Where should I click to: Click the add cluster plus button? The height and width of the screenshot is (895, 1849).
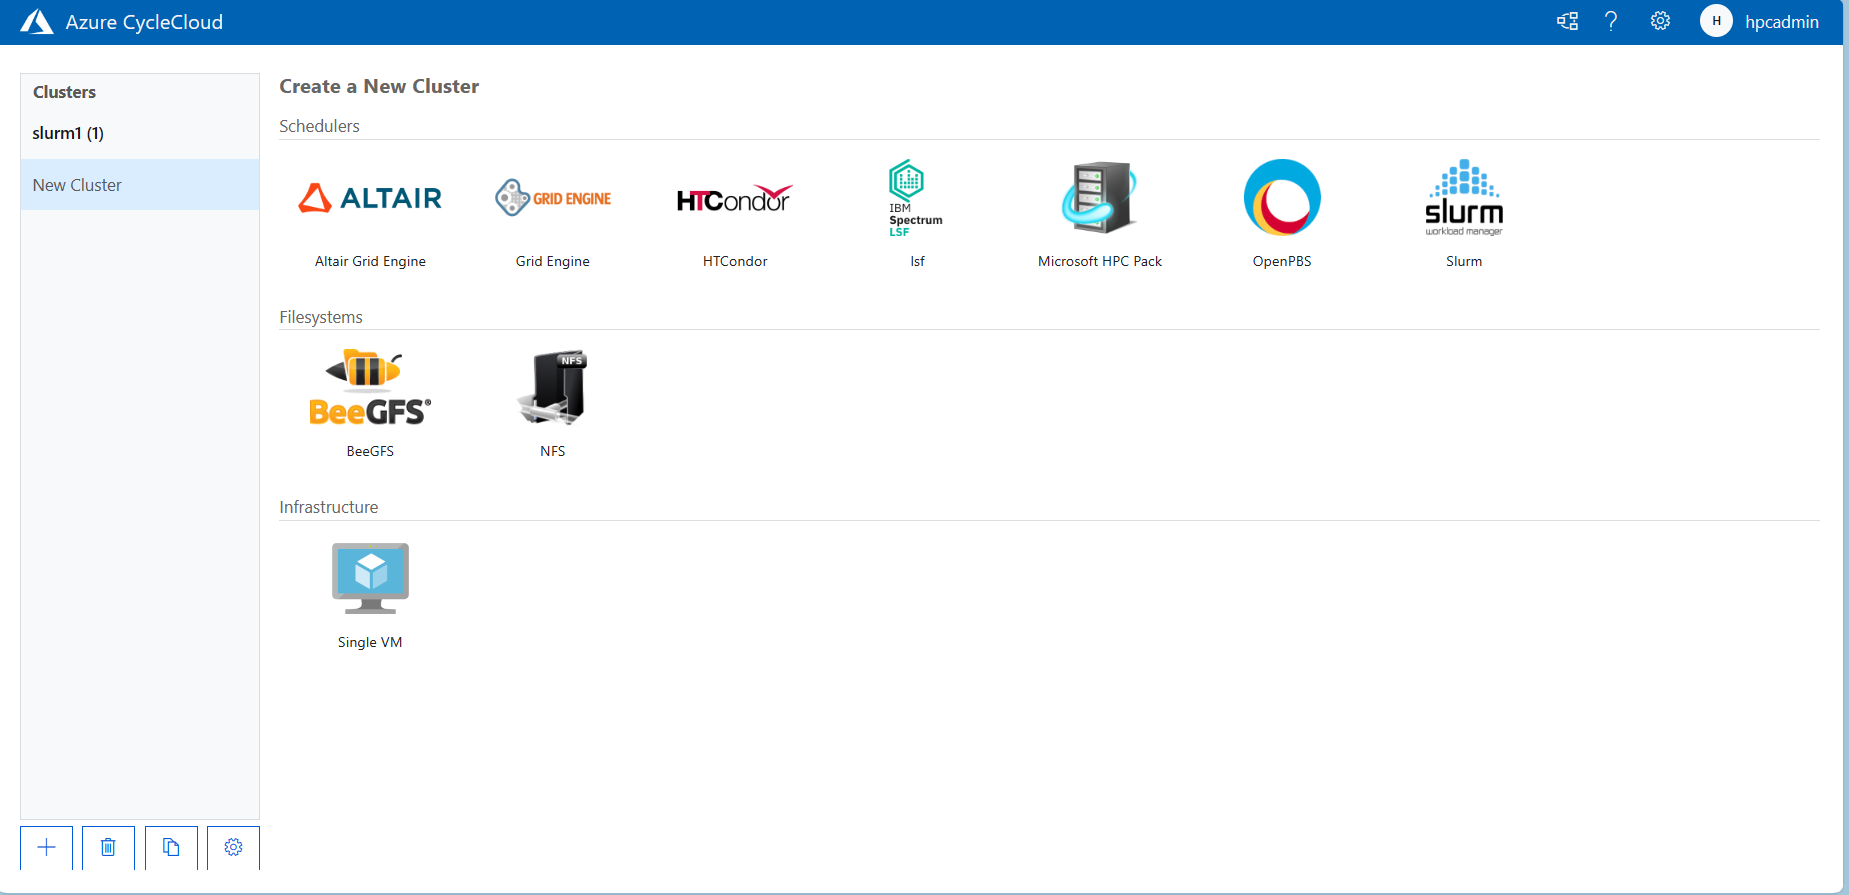coord(46,848)
